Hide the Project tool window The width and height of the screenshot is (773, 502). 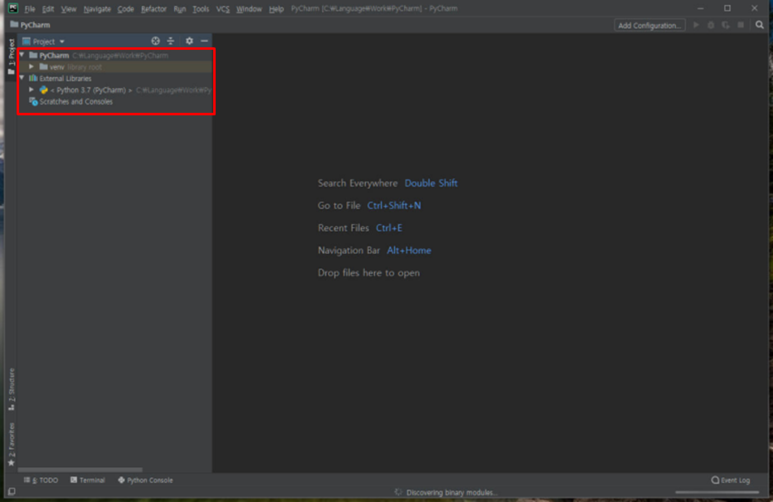click(204, 41)
